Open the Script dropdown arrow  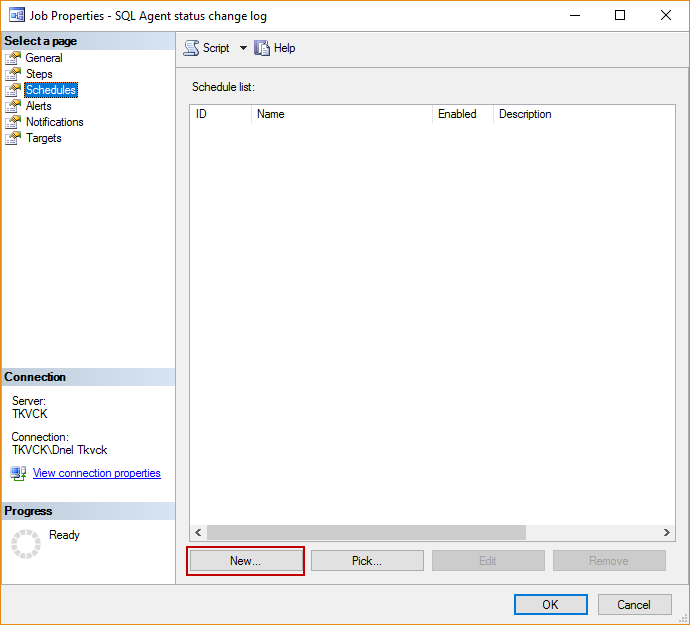[x=243, y=48]
